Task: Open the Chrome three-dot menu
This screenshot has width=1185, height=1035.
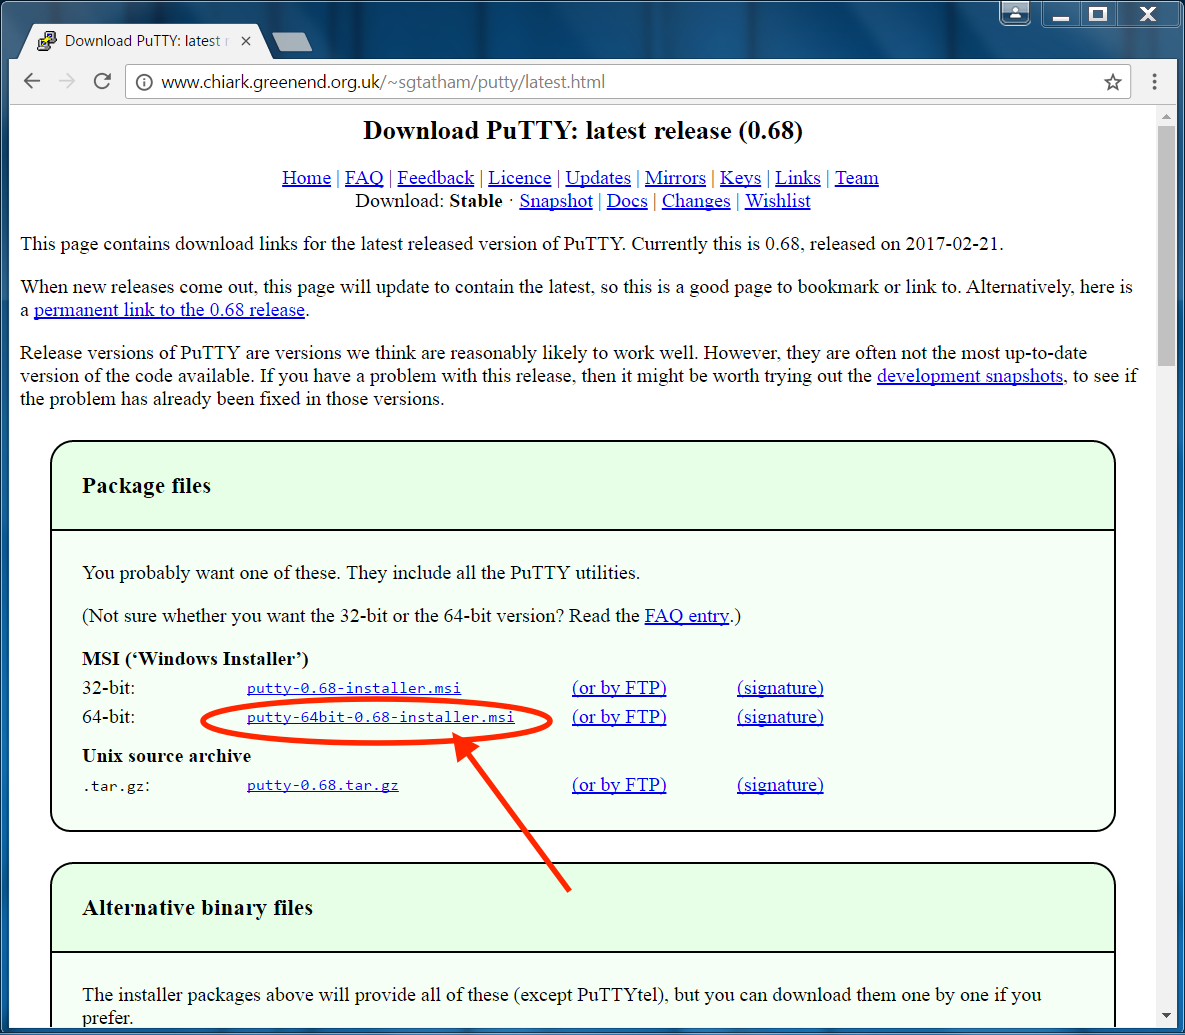Action: [1154, 82]
